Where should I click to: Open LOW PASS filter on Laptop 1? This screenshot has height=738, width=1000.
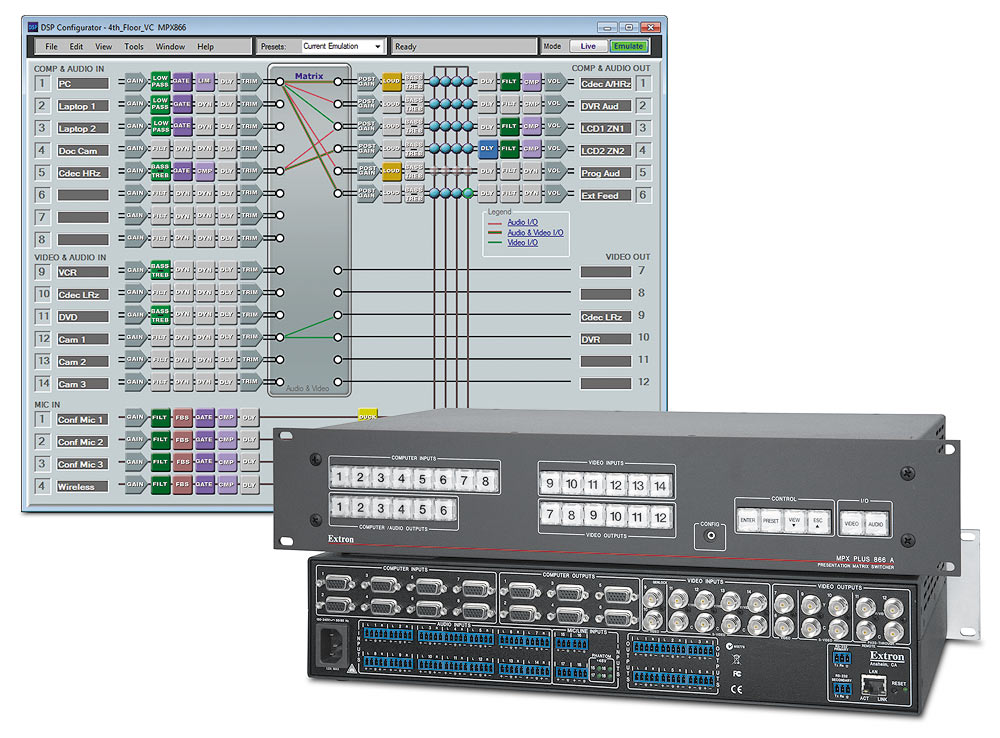point(160,103)
